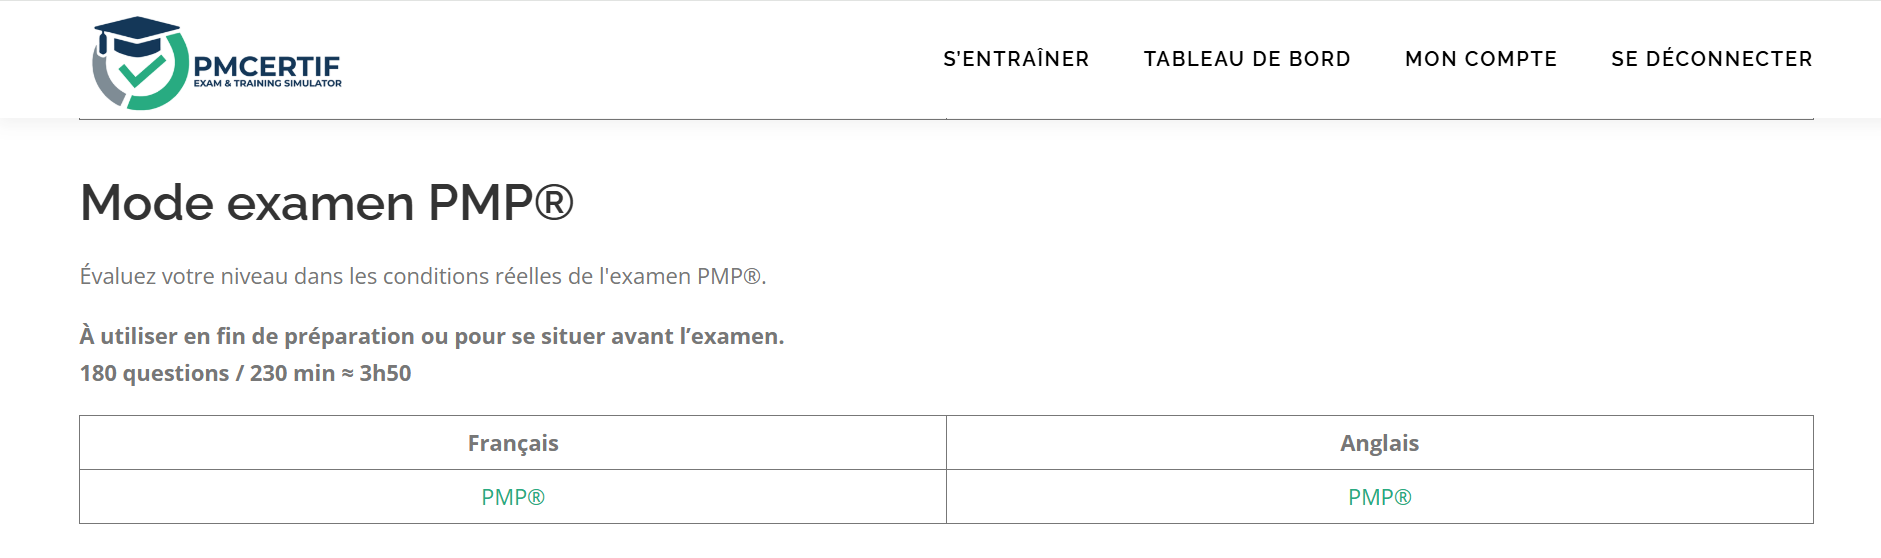Image resolution: width=1881 pixels, height=558 pixels.
Task: Click the "180 questions / 230 min" text
Action: click(207, 373)
